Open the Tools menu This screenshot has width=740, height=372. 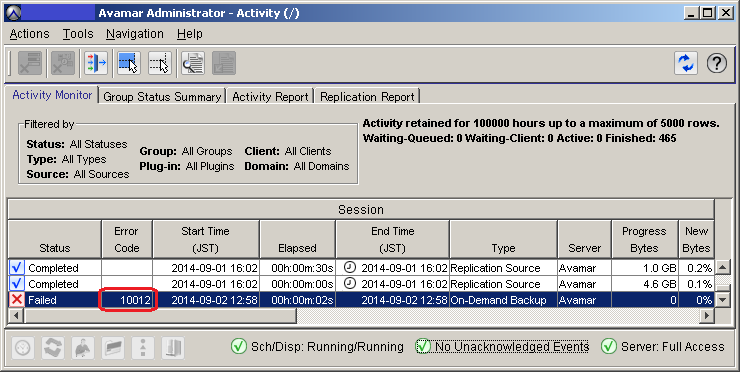78,34
